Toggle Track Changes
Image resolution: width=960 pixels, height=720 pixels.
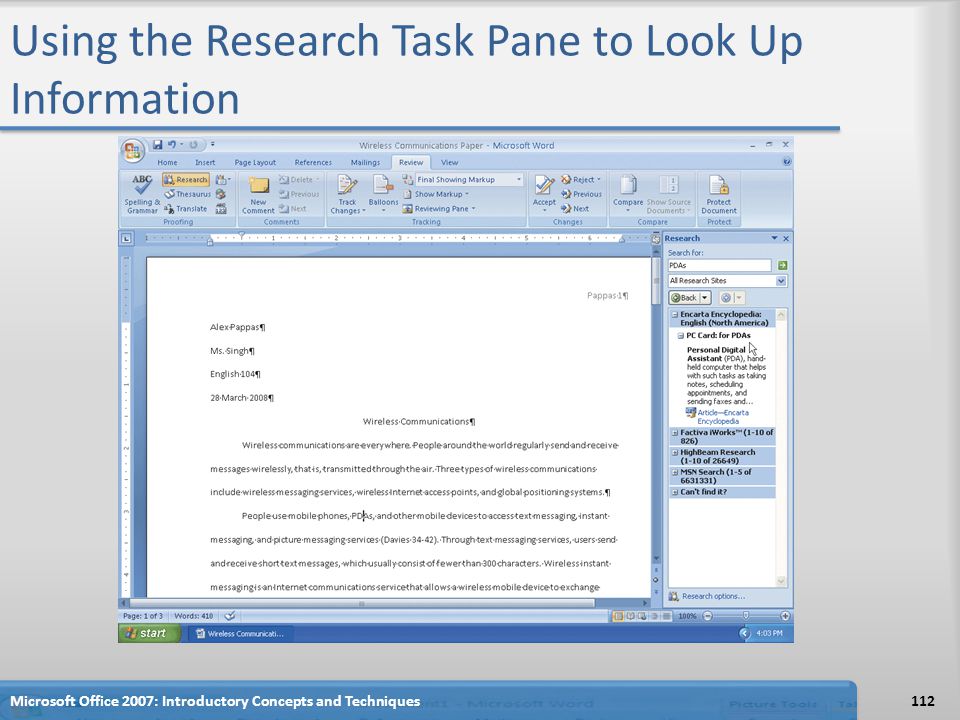(x=347, y=195)
